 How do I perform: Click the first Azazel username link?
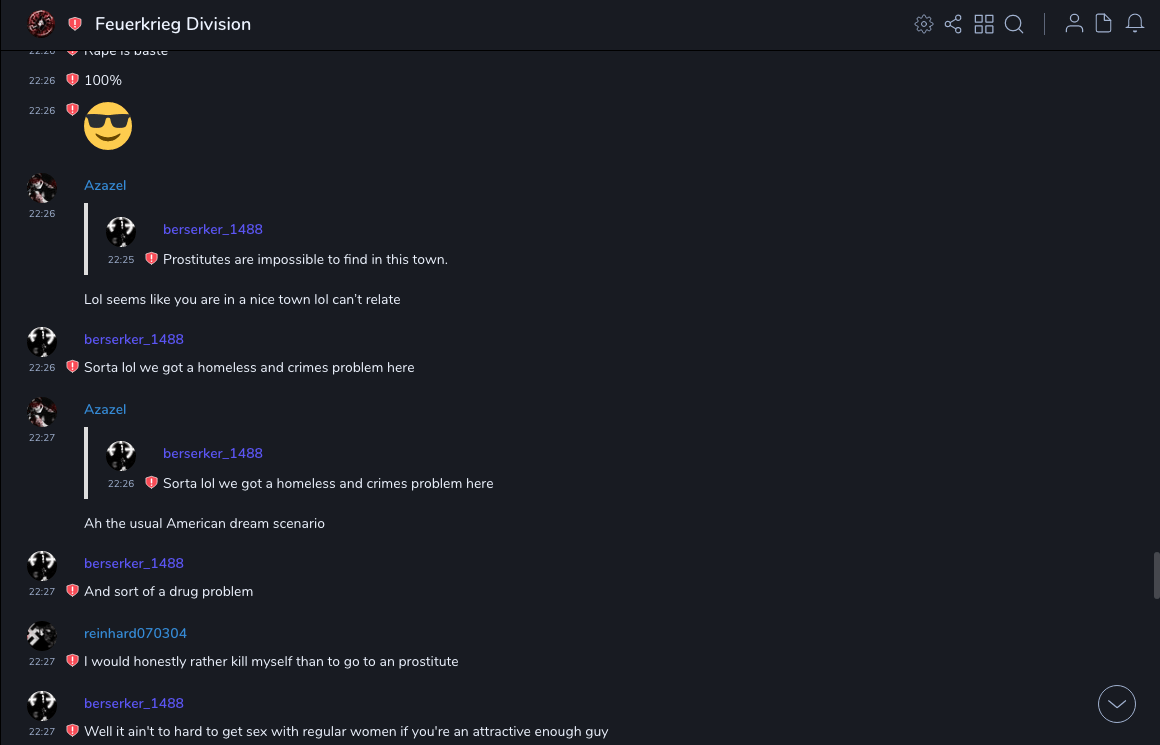tap(105, 185)
